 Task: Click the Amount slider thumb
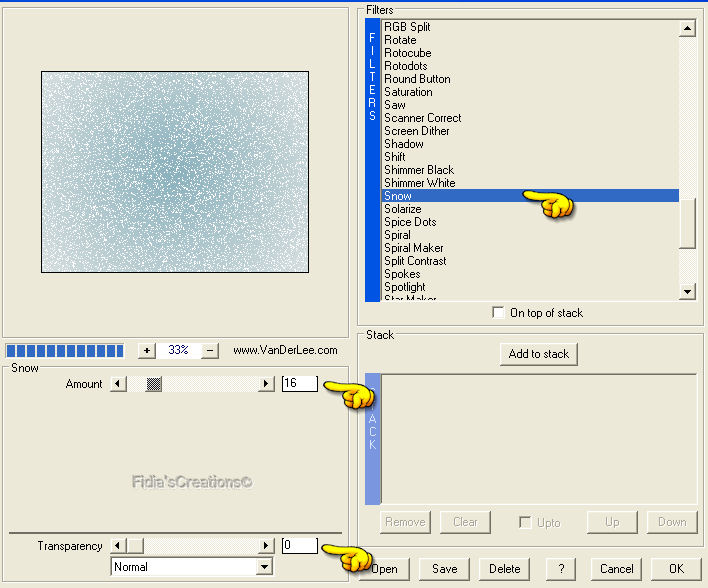[x=154, y=384]
